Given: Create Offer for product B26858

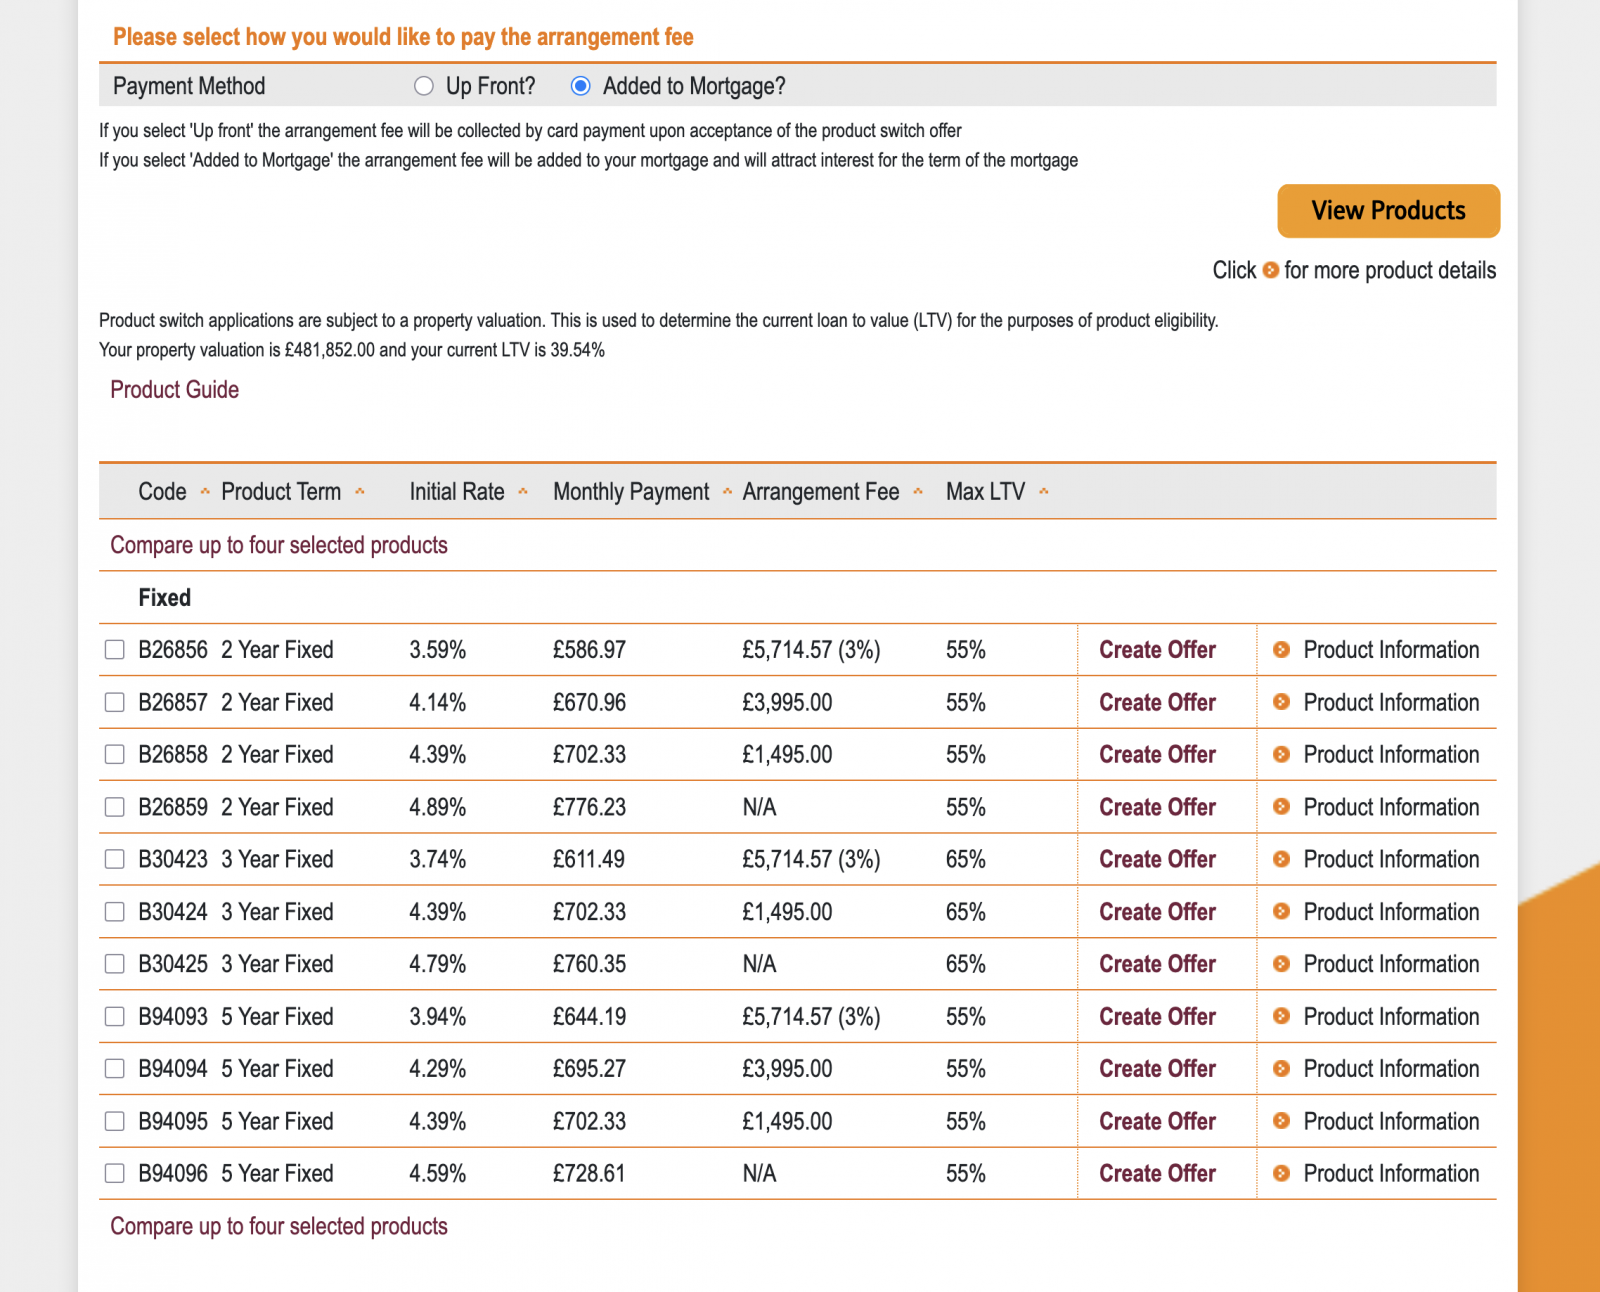Looking at the screenshot, I should pos(1157,754).
